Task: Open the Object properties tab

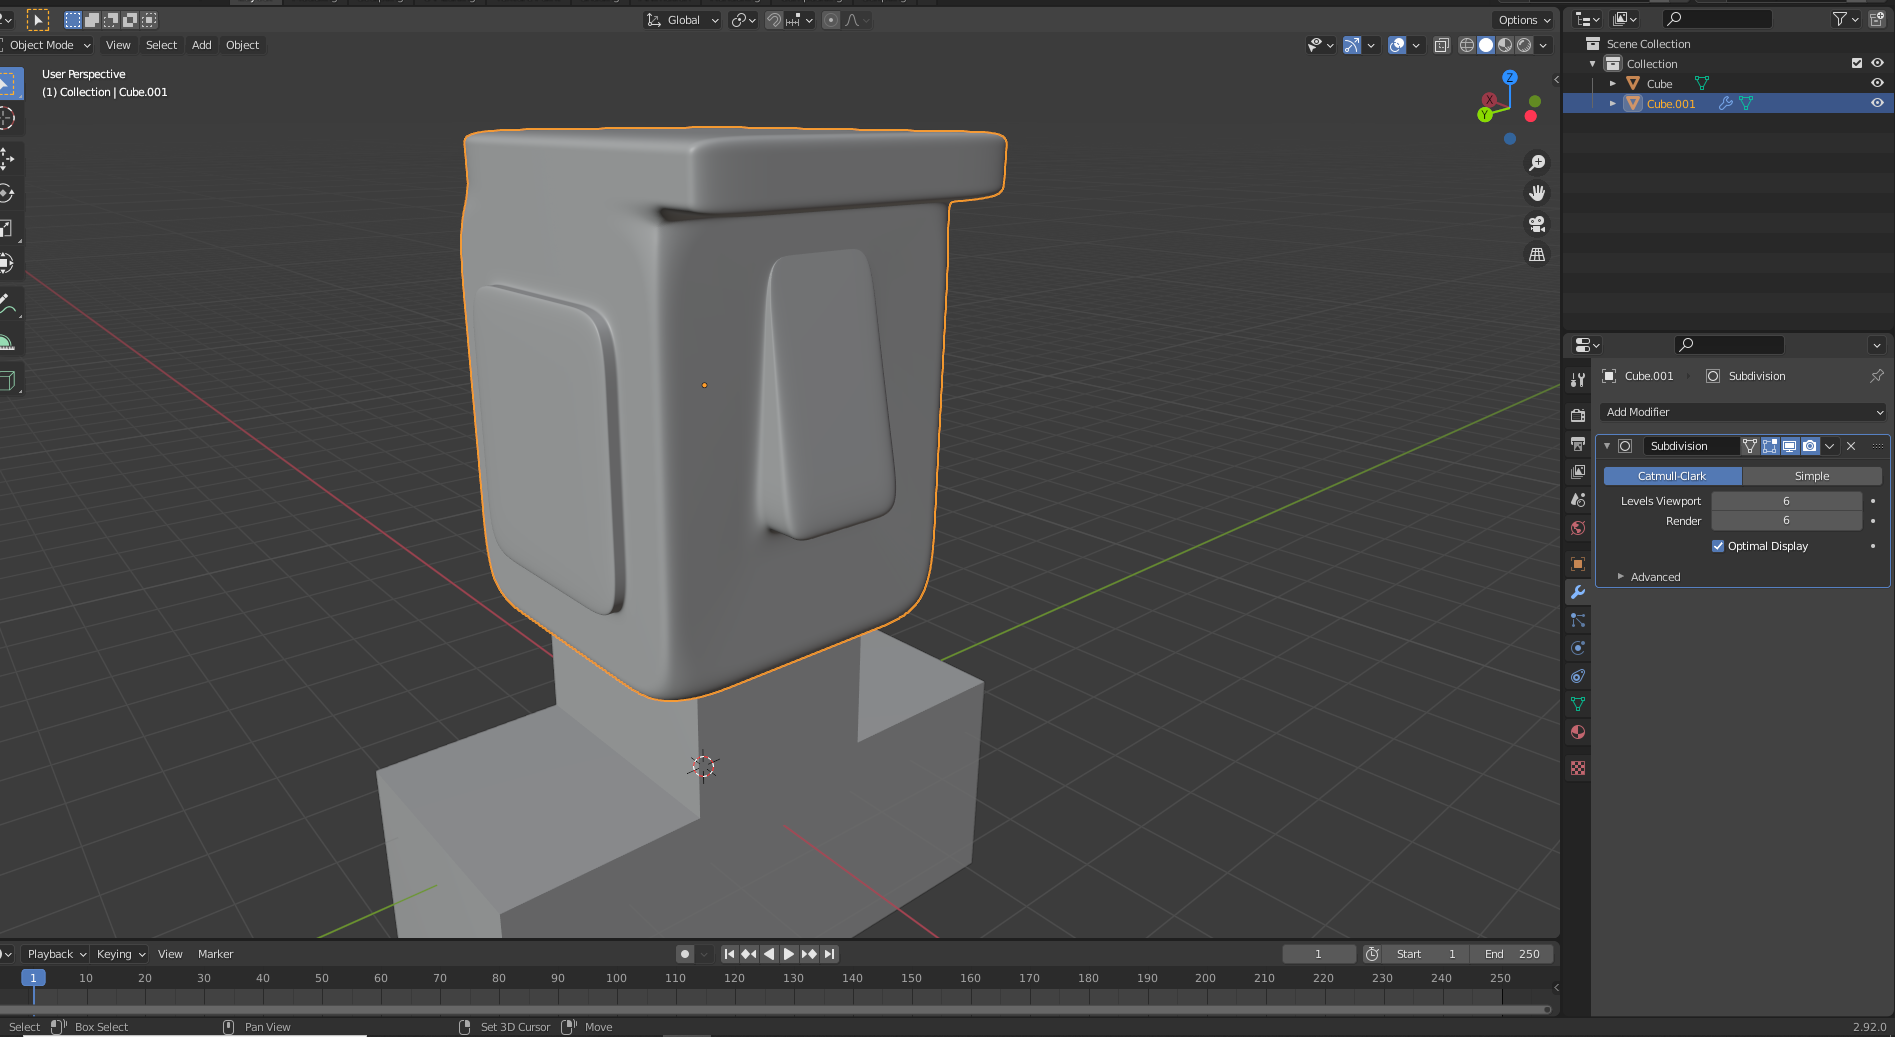Action: coord(1578,564)
